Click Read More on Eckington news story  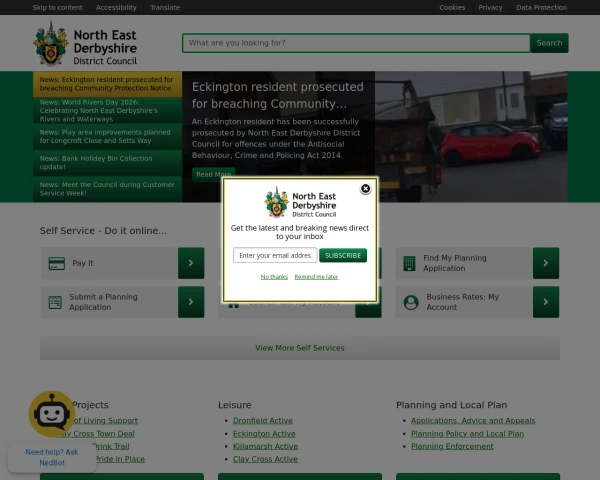pos(214,174)
